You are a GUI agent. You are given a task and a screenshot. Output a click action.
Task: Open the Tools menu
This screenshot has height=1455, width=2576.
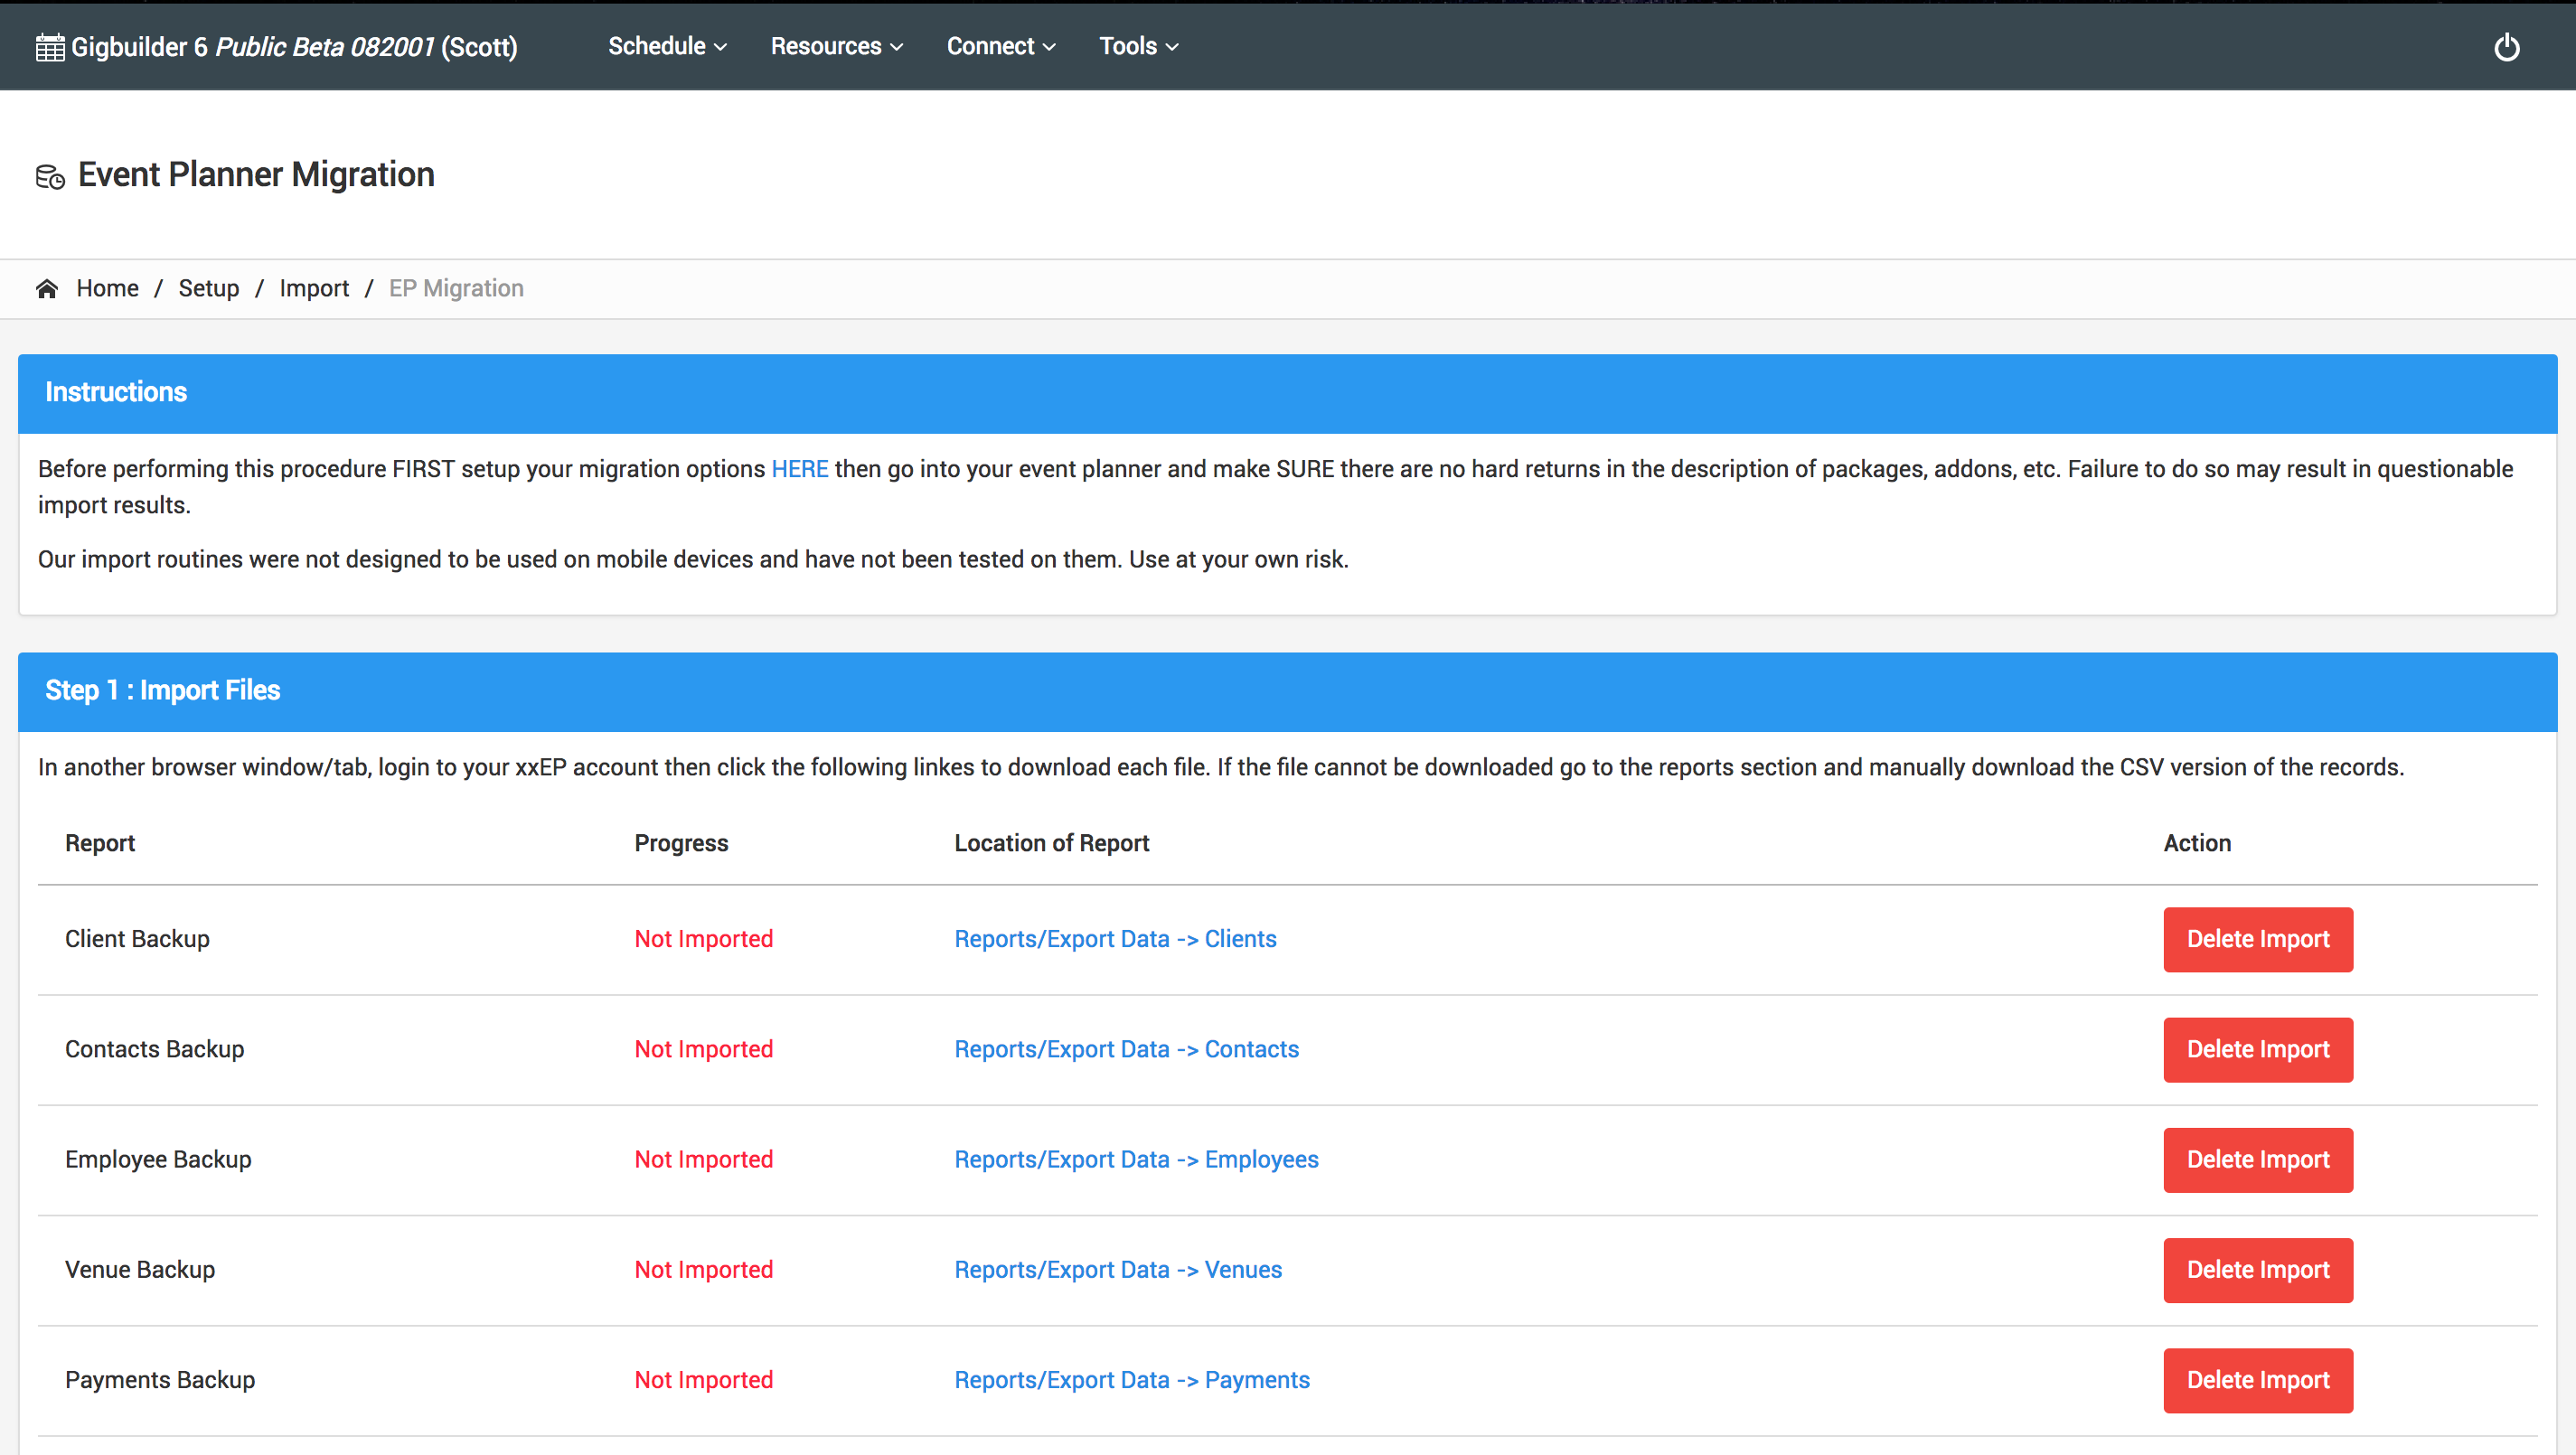pos(1138,46)
